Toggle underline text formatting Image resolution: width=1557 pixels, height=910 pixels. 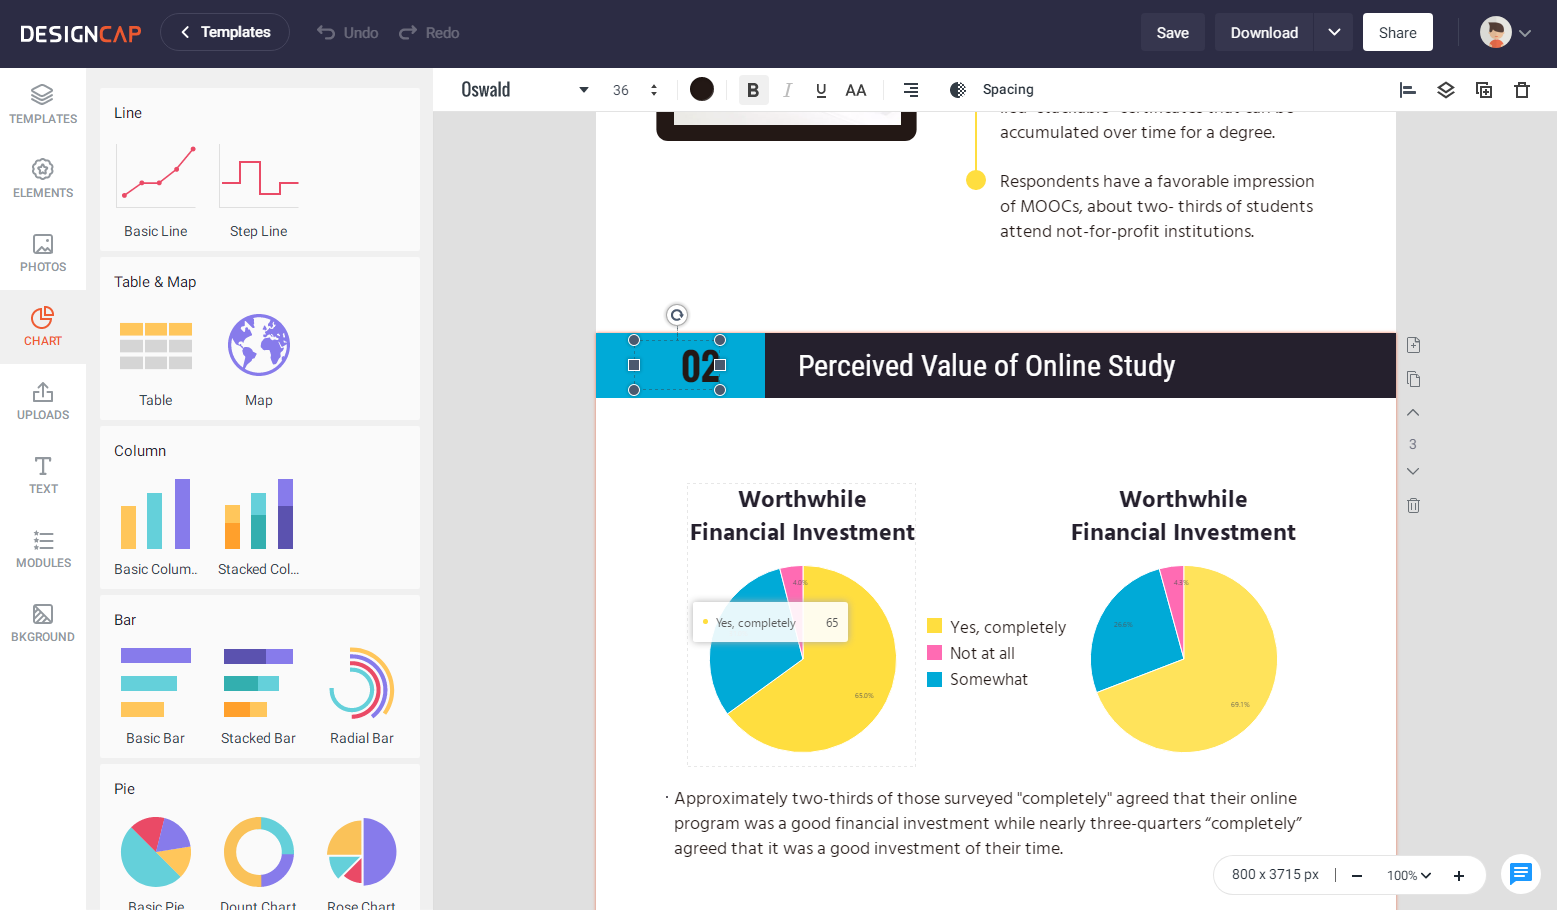click(x=821, y=90)
